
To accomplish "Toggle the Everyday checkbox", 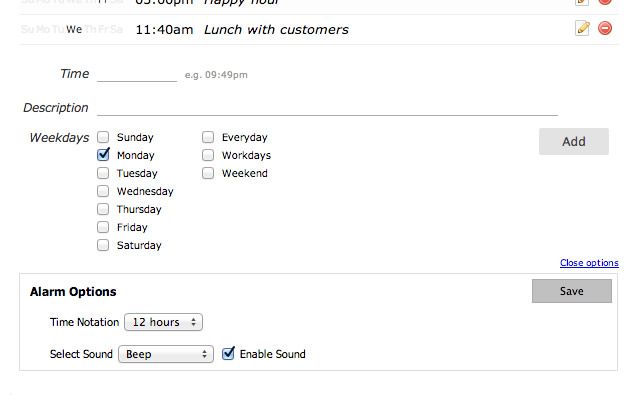I will tap(208, 138).
